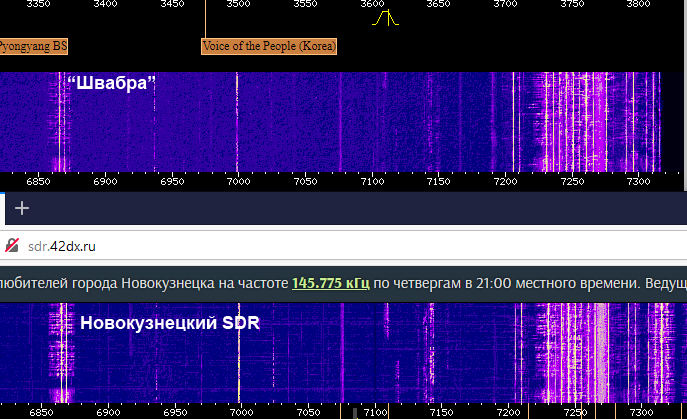This screenshot has width=687, height=419.
Task: Open the 145.775 кГц frequency link
Action: (x=331, y=283)
